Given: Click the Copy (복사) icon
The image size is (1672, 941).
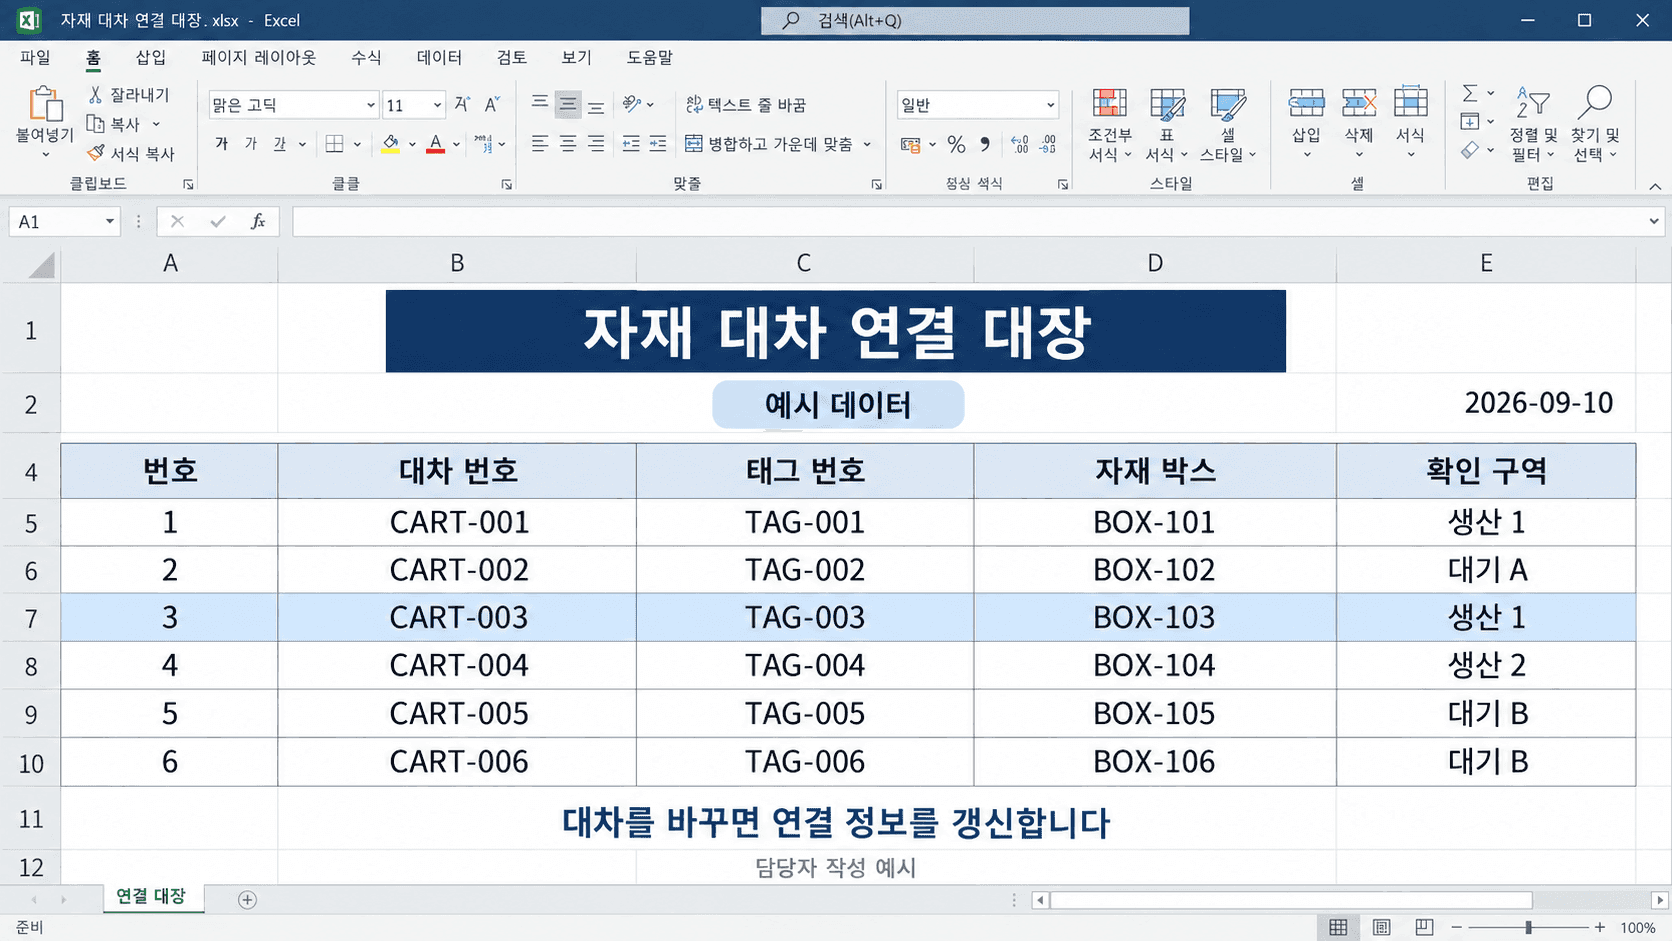Looking at the screenshot, I should [x=95, y=123].
